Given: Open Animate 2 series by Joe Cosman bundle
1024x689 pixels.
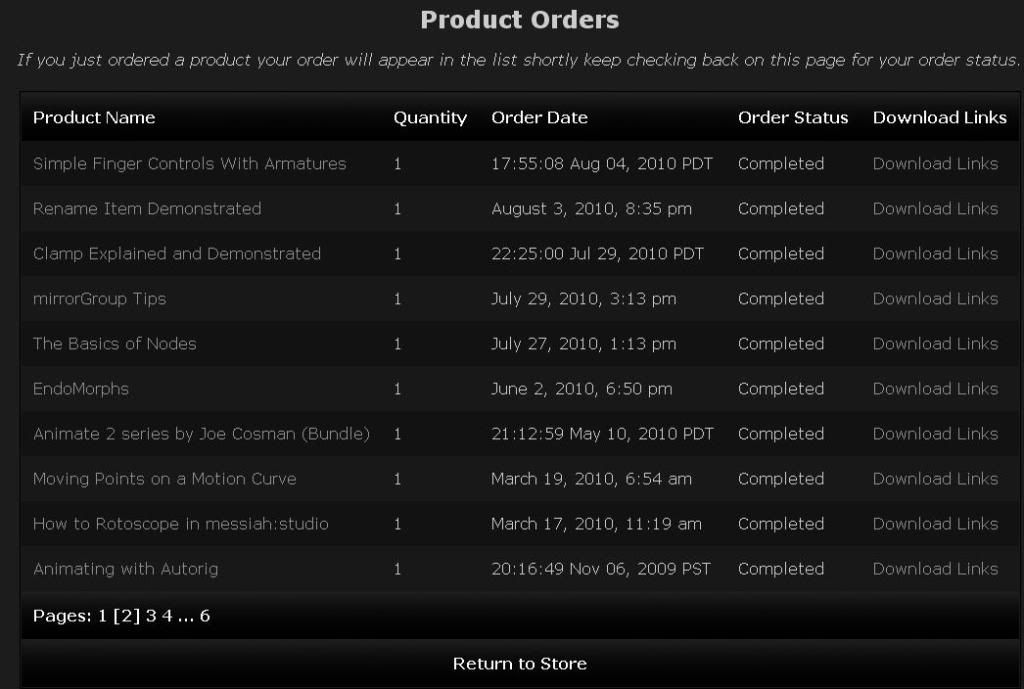Looking at the screenshot, I should (x=201, y=434).
